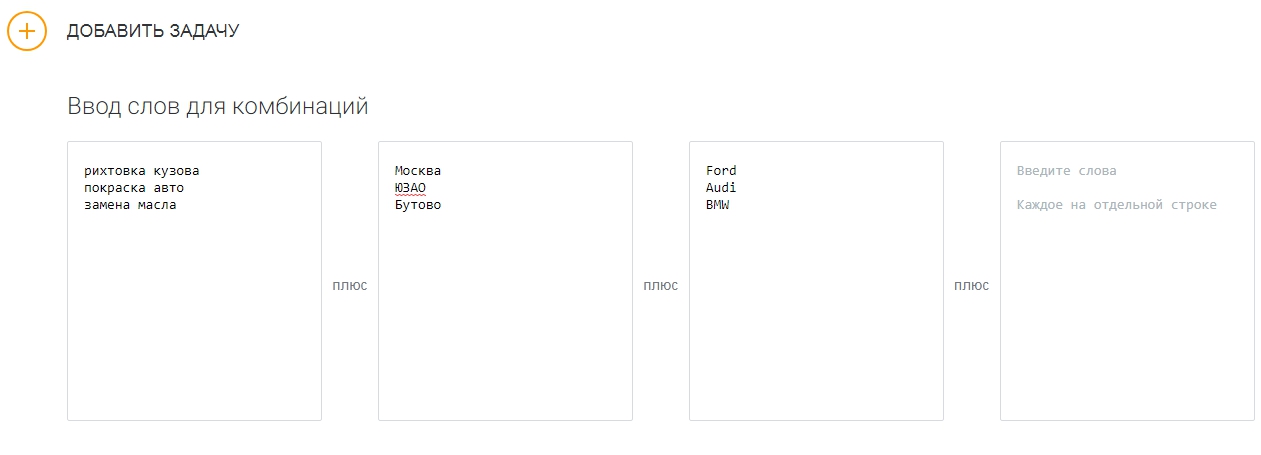Focus the empty "Введите слова" text box
The image size is (1261, 455).
click(1127, 300)
